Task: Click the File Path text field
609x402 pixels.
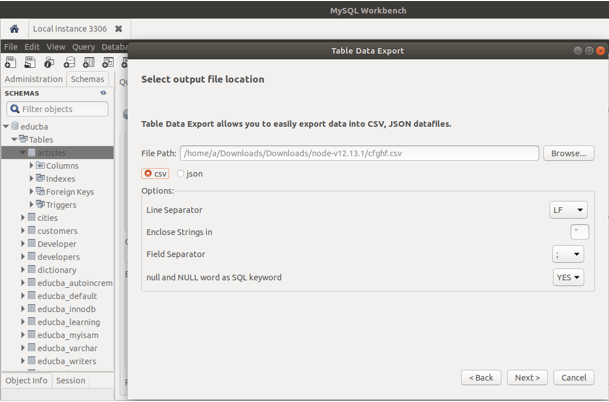Action: [359, 153]
